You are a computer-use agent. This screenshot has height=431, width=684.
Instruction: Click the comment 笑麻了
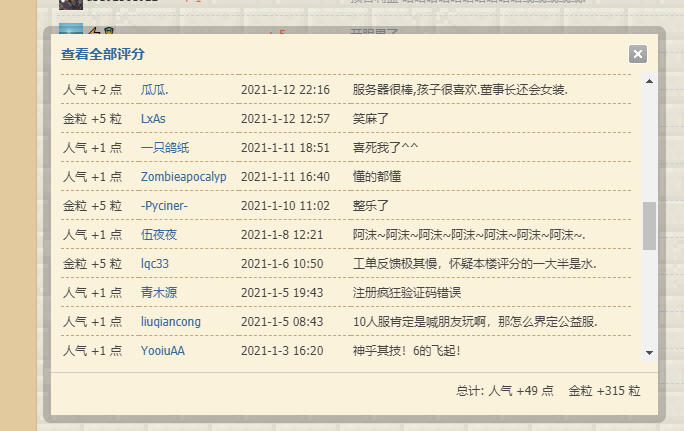pyautogui.click(x=370, y=119)
